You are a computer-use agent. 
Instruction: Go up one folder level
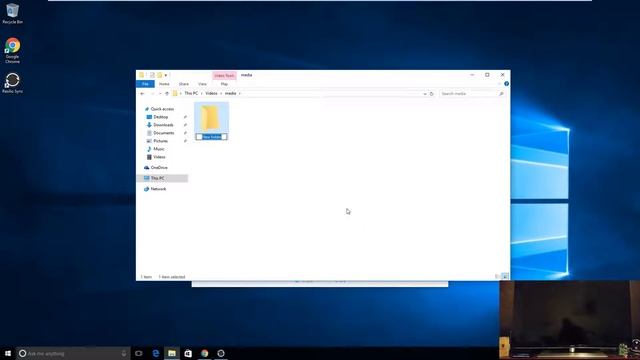(x=167, y=93)
